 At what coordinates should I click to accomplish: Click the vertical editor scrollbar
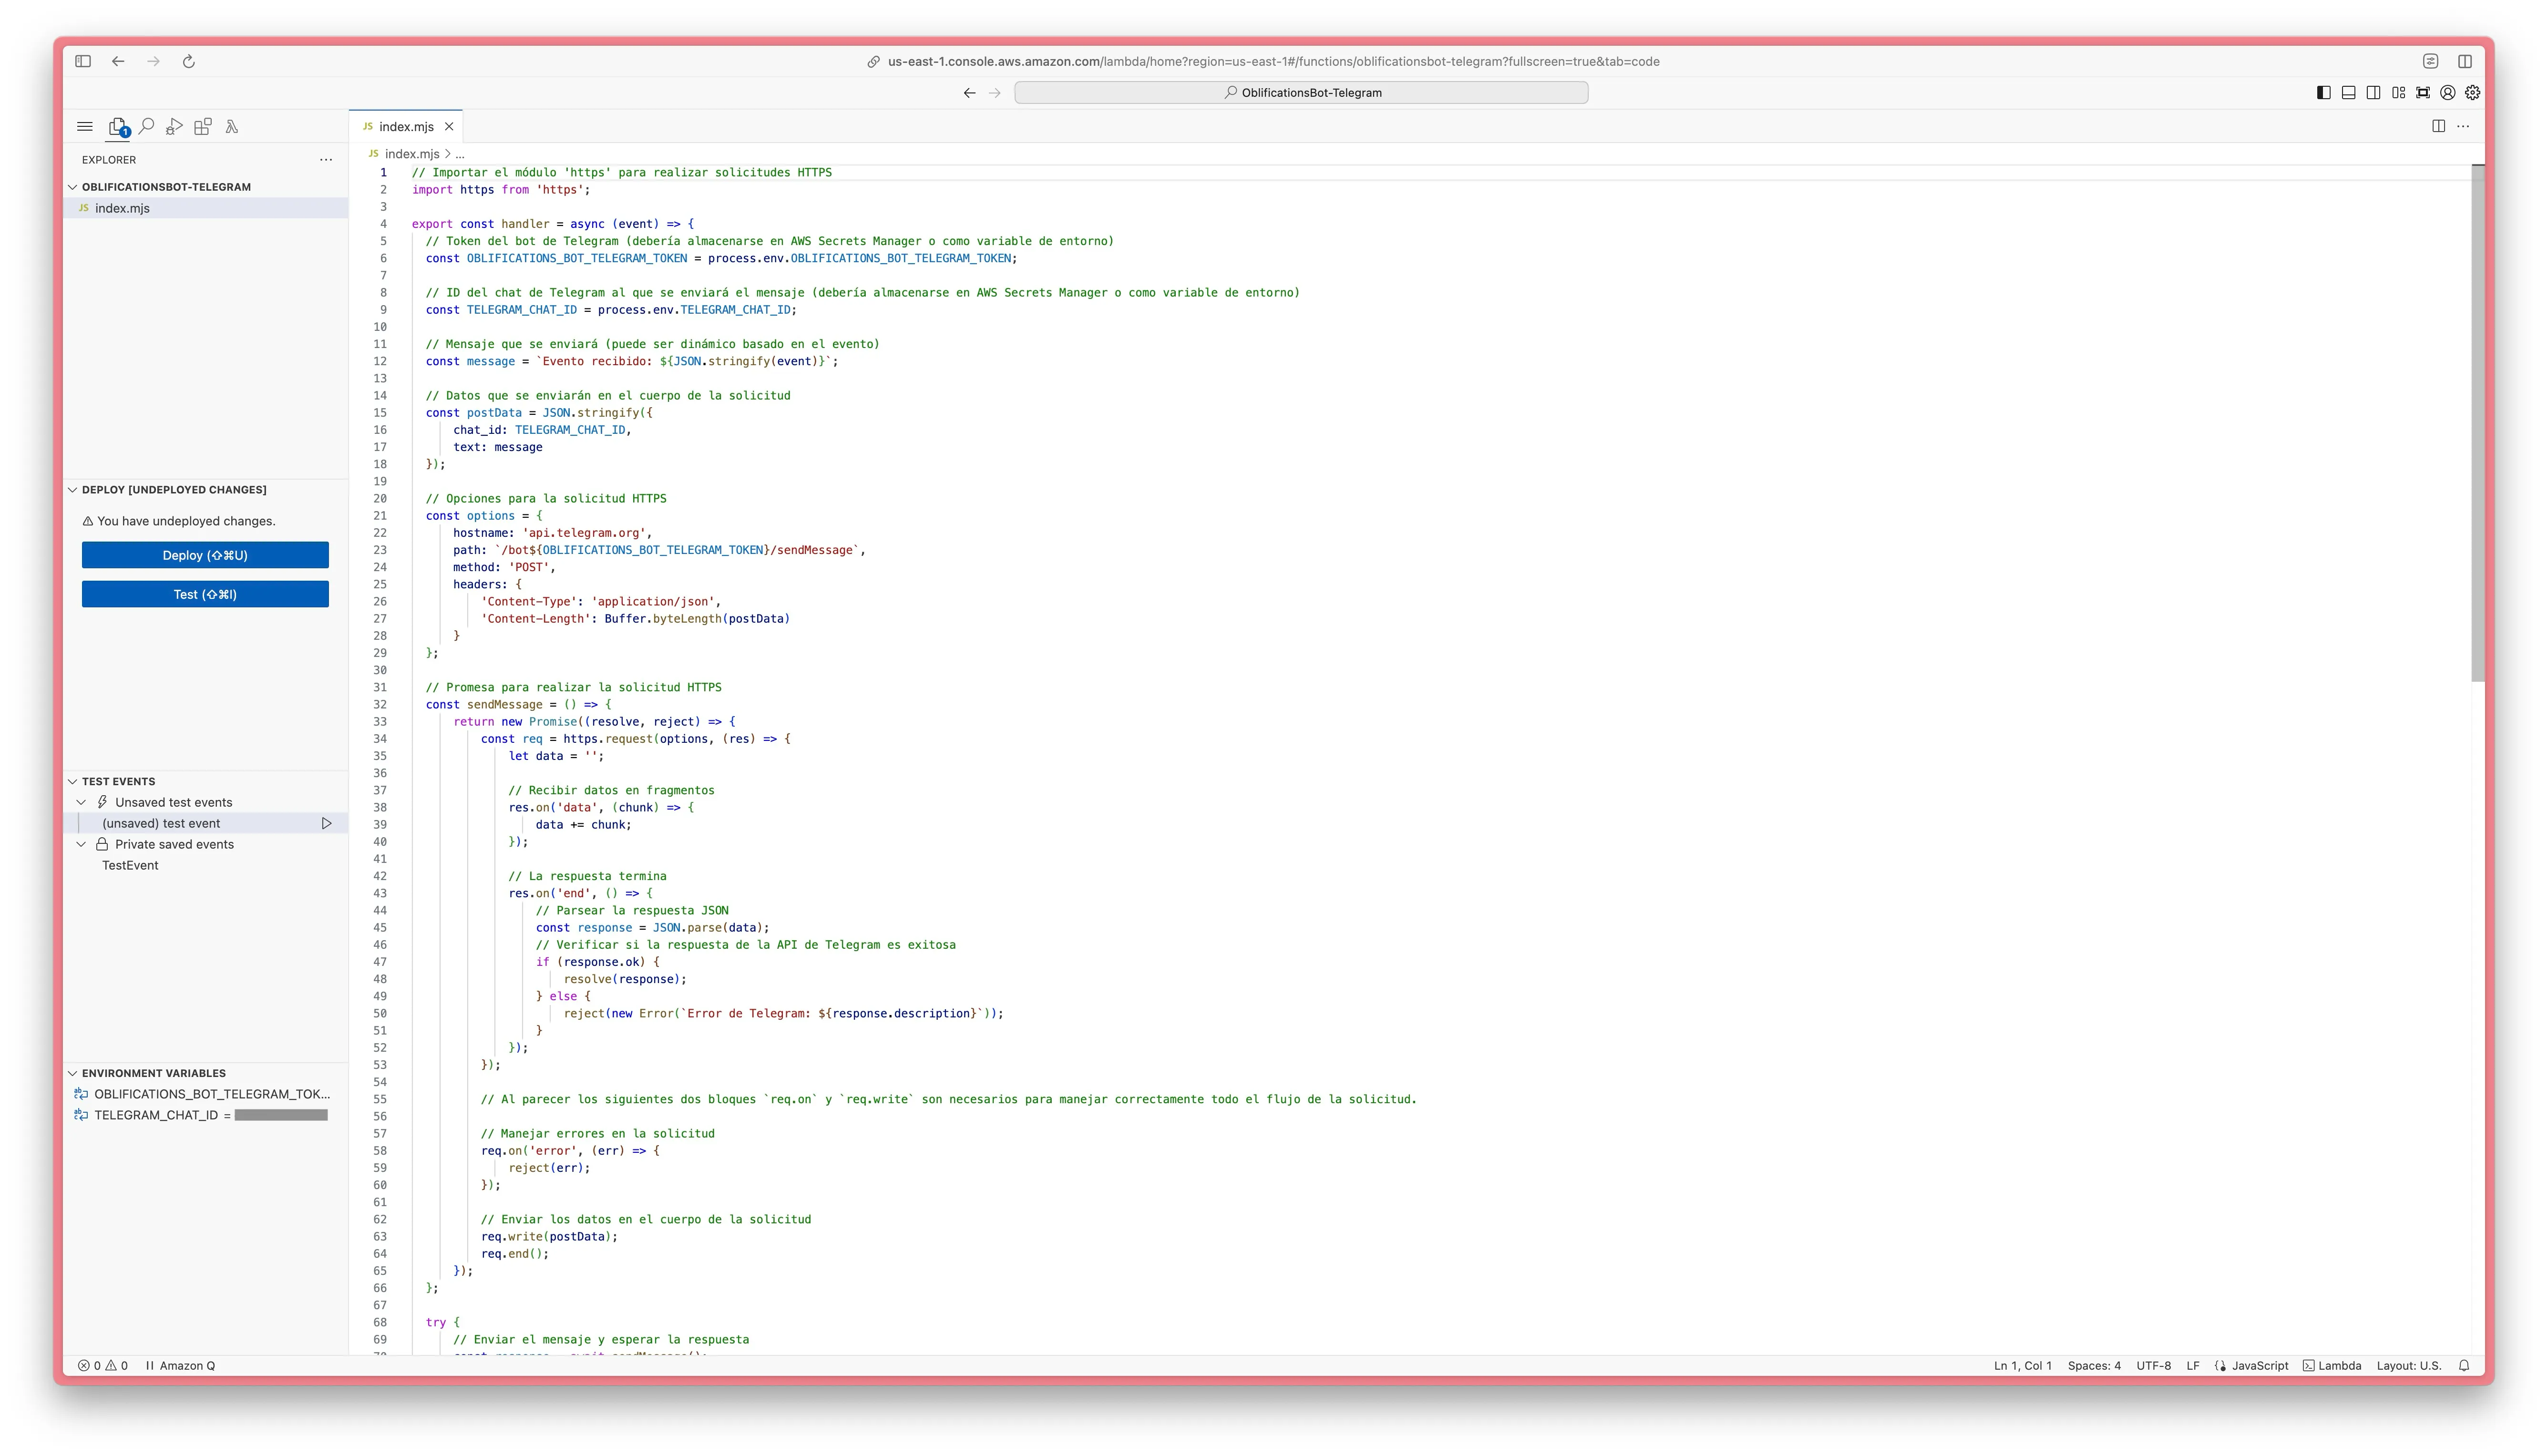[x=2477, y=424]
